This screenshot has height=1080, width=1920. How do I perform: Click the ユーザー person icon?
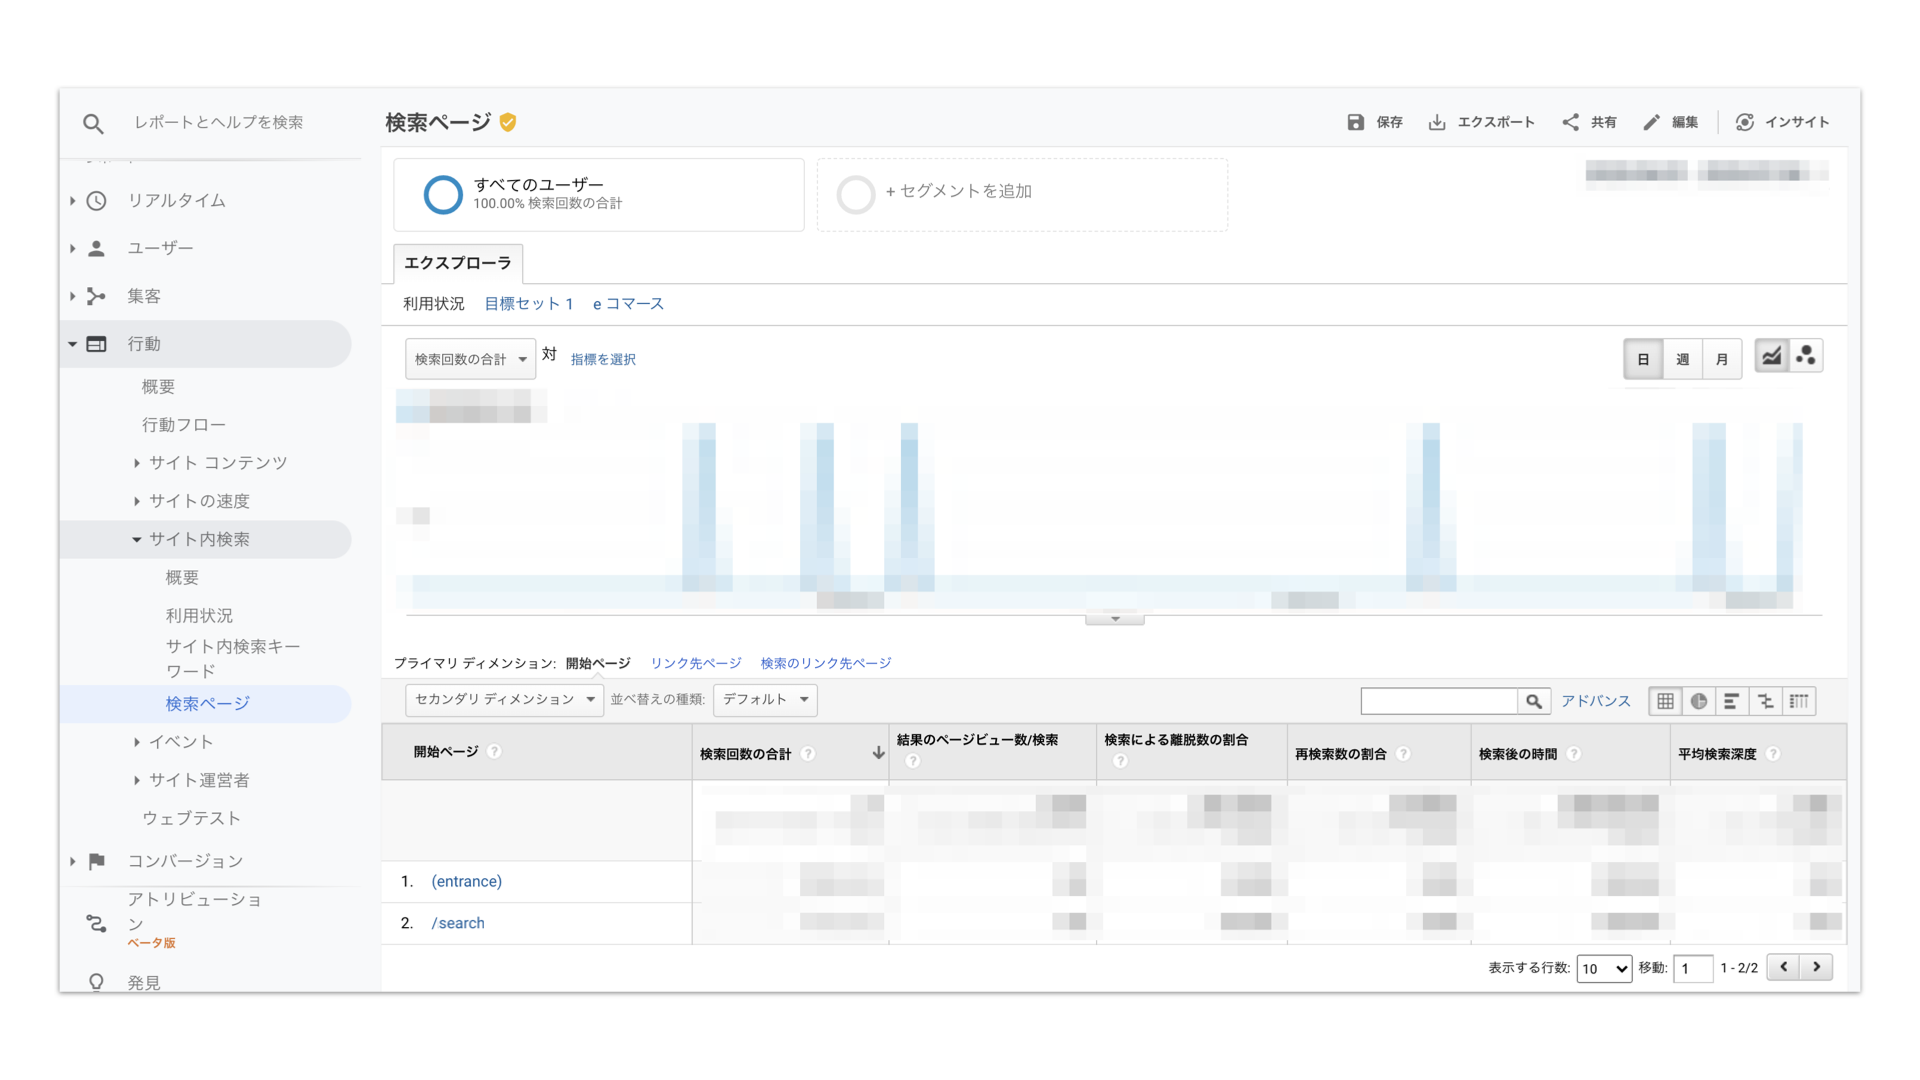pos(97,248)
